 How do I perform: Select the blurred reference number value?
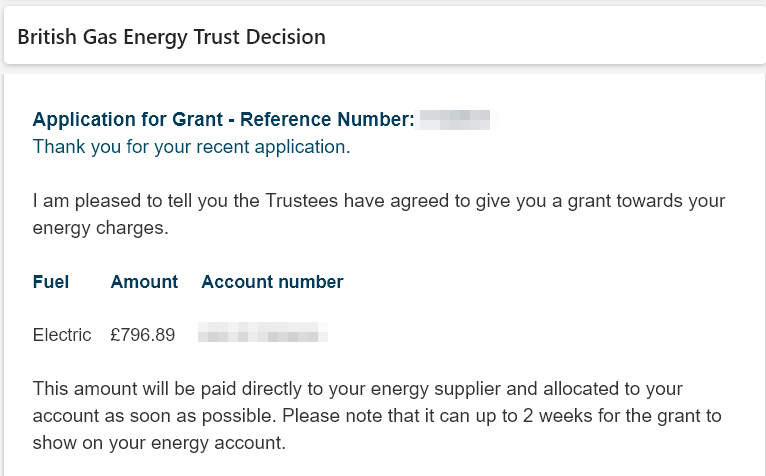(x=455, y=120)
